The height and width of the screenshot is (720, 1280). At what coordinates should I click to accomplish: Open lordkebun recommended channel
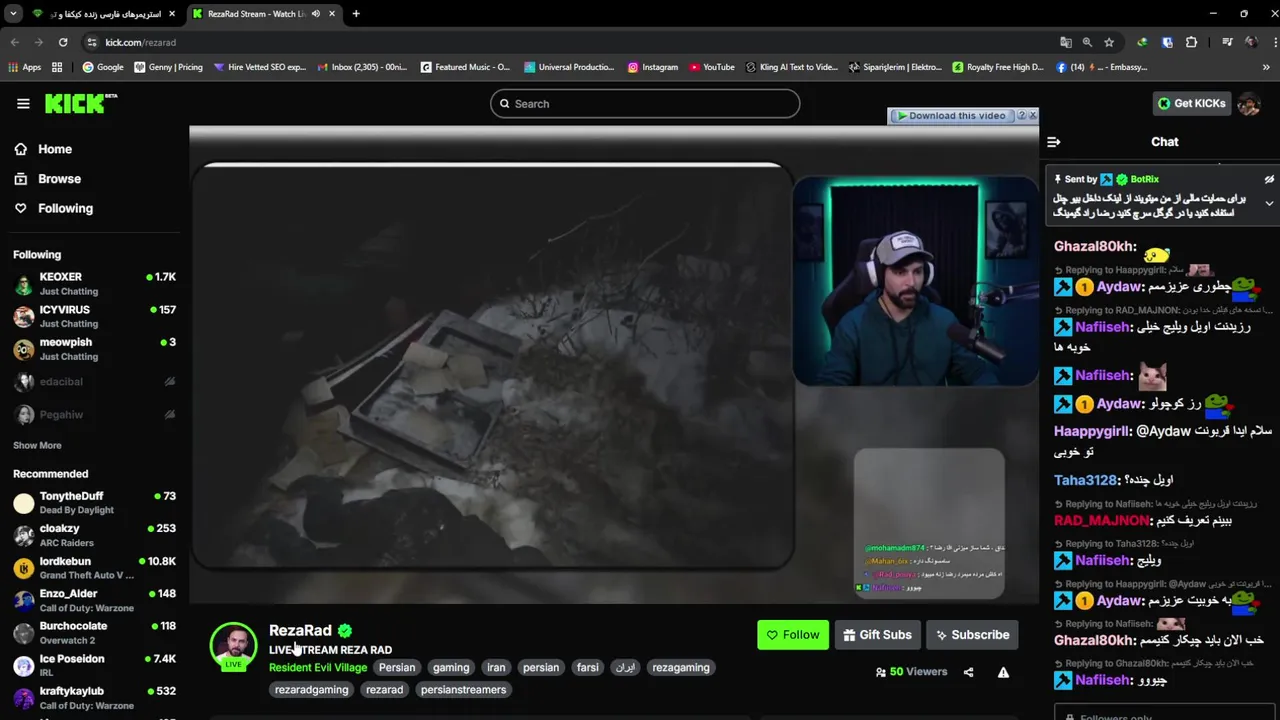coord(94,568)
